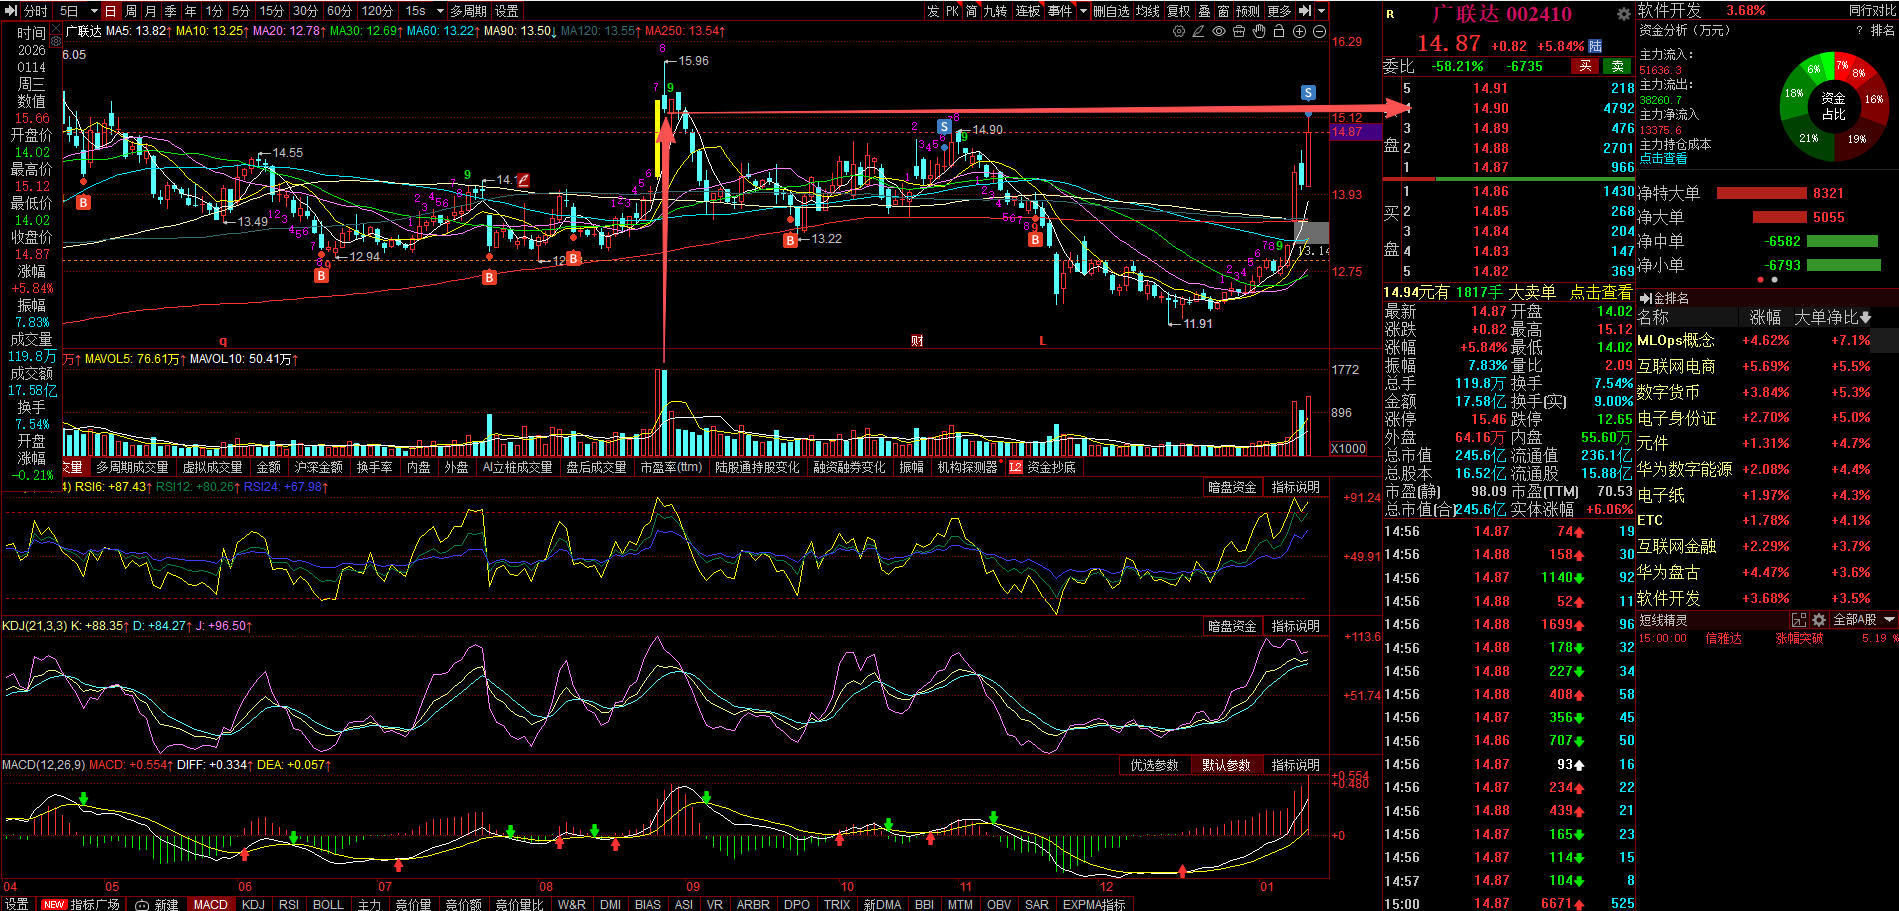The image size is (1899, 911).
Task: Toggle the eye visibility icon above the chart
Action: tap(1219, 31)
